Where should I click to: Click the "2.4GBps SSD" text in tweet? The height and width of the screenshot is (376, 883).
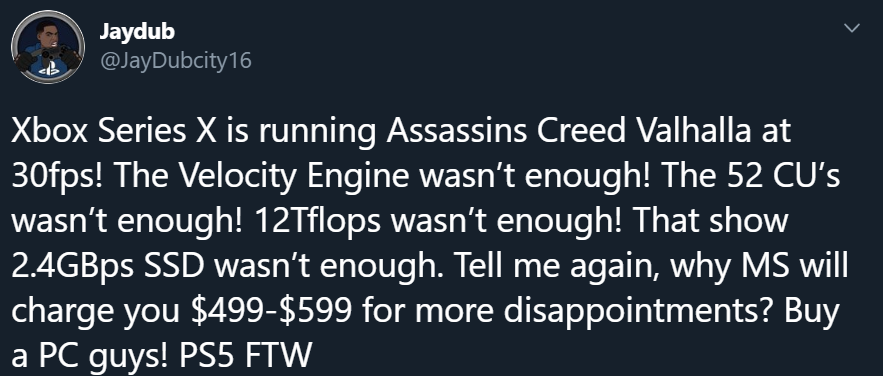[106, 266]
